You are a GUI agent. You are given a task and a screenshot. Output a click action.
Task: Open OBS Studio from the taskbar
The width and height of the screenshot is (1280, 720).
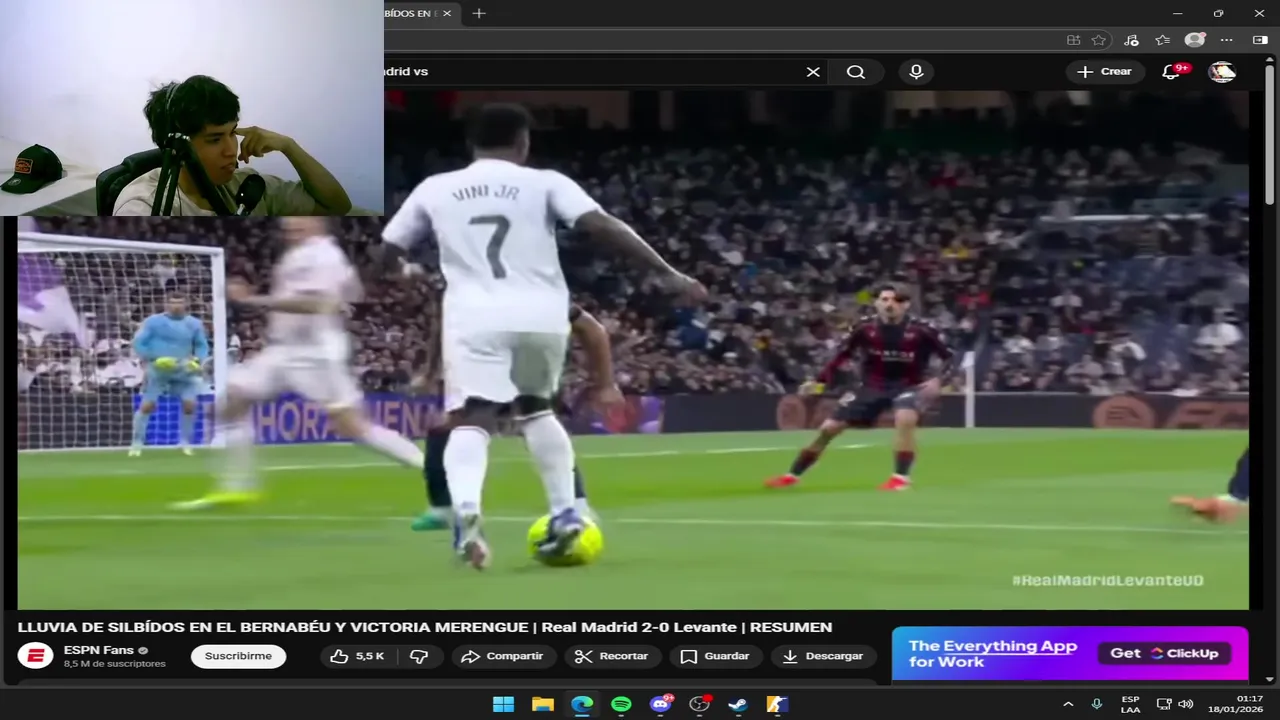coord(699,704)
